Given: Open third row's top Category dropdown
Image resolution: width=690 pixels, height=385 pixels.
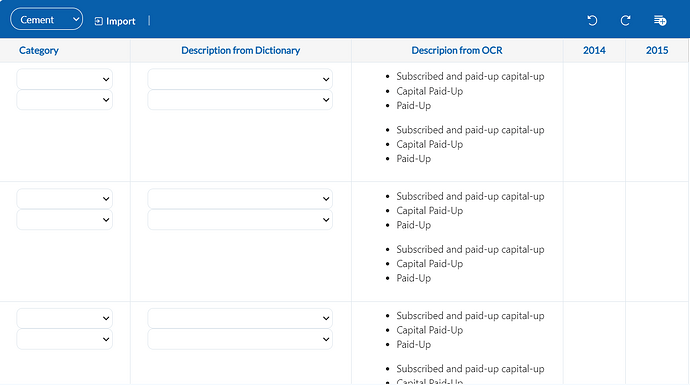Looking at the screenshot, I should coord(65,318).
